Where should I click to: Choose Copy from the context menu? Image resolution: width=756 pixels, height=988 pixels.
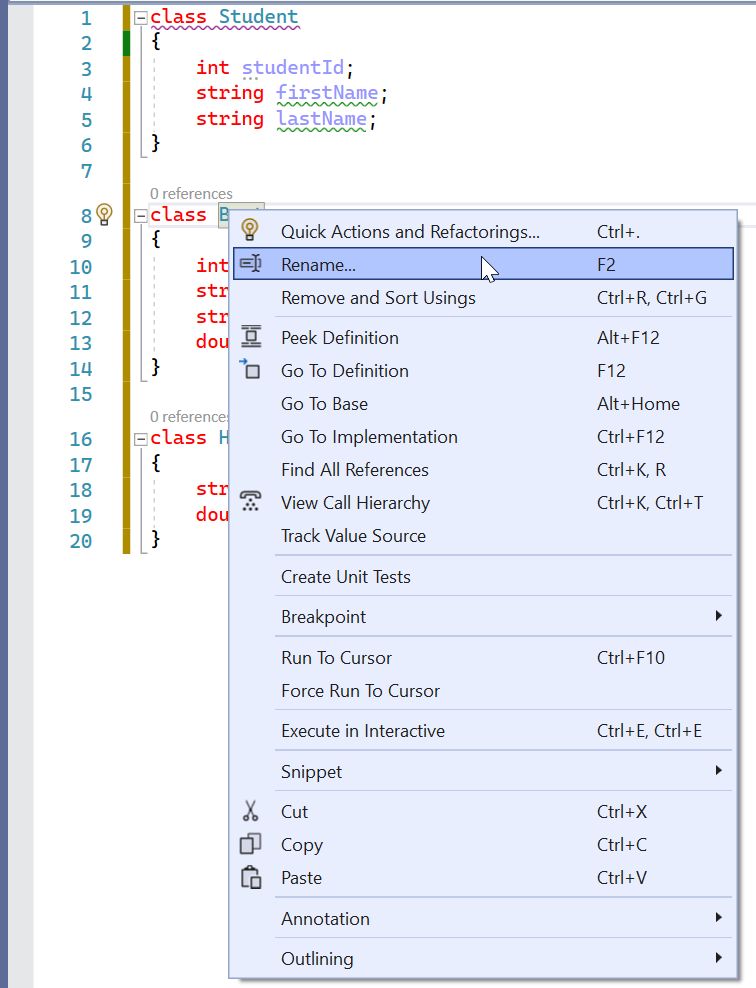[x=483, y=844]
